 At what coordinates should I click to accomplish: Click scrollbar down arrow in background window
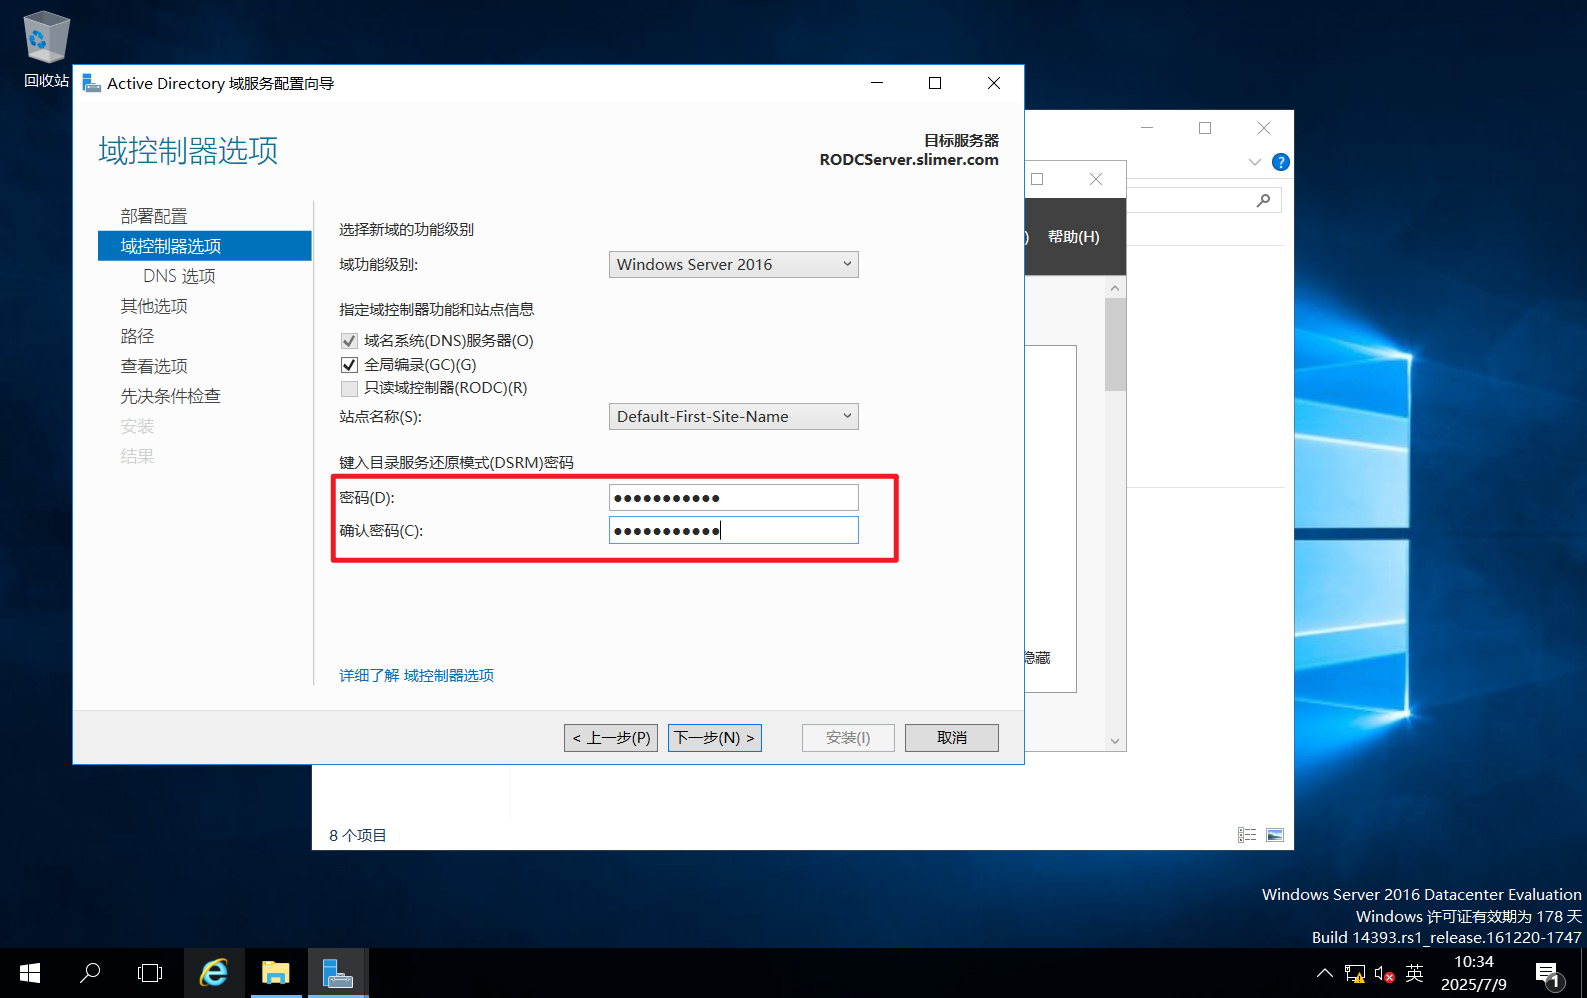(x=1115, y=741)
